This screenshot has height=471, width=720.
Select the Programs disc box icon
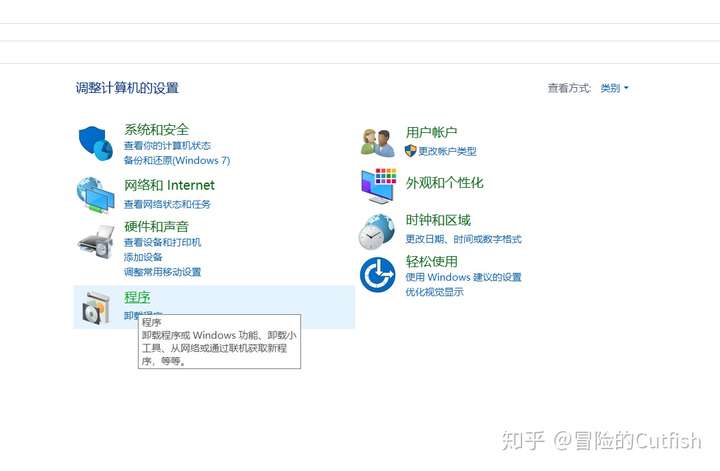96,308
